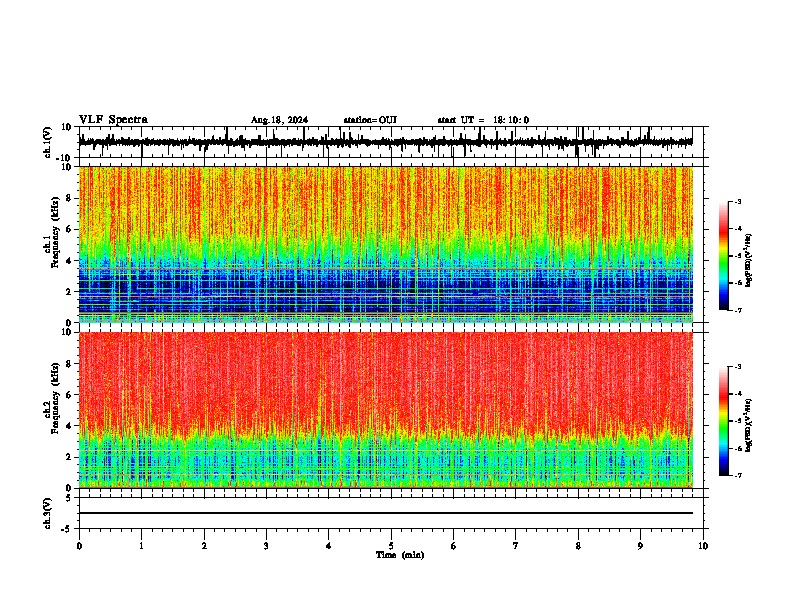Image resolution: width=792 pixels, height=612 pixels.
Task: Click time-axis tick label "2"
Action: tap(204, 546)
